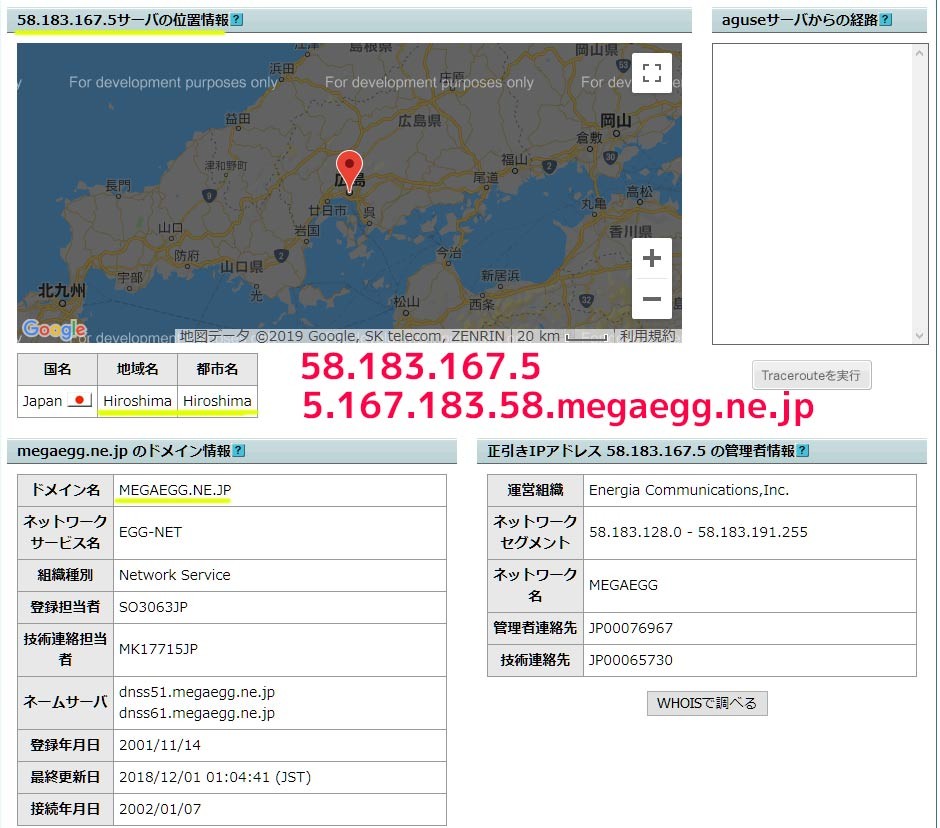Click the red location pin on Hiroshima
Viewport: 940px width, 828px height.
pyautogui.click(x=349, y=171)
